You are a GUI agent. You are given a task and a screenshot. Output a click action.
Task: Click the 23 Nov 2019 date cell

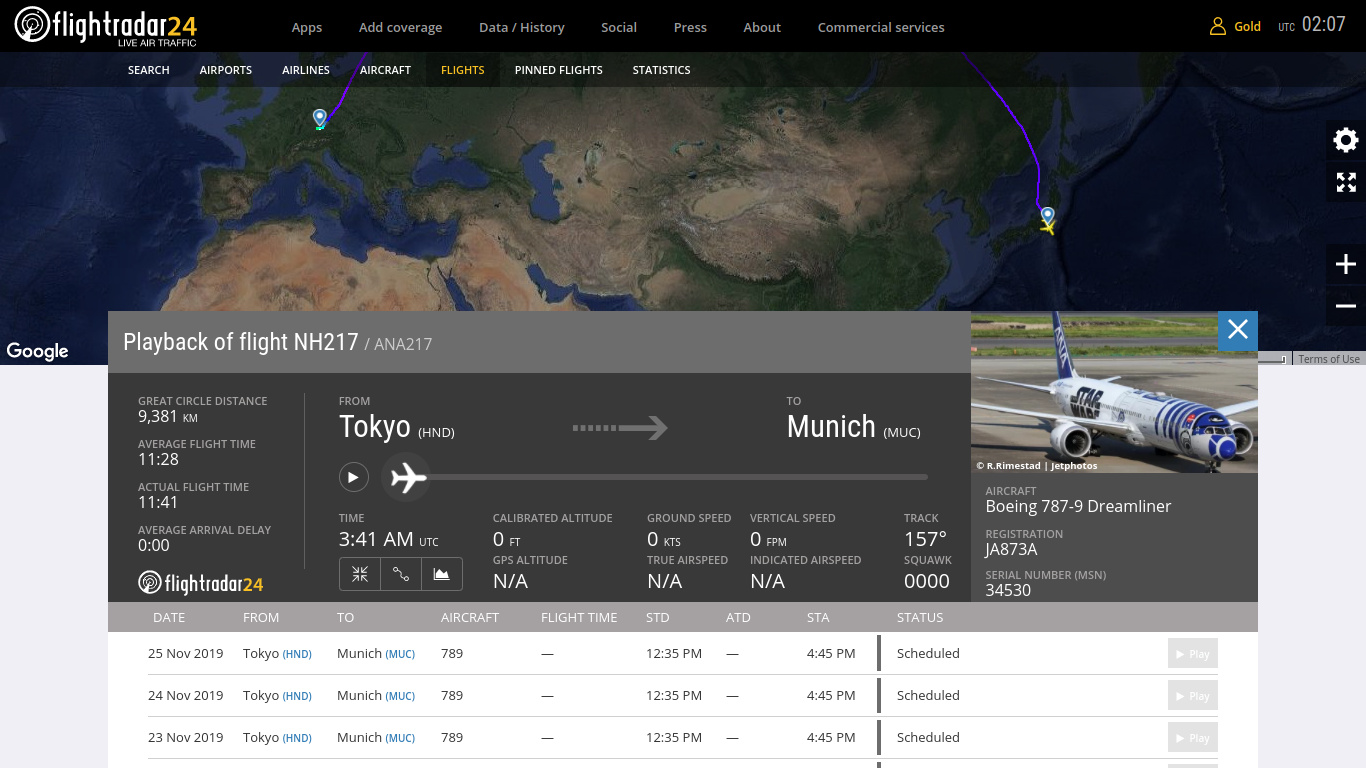pos(186,738)
